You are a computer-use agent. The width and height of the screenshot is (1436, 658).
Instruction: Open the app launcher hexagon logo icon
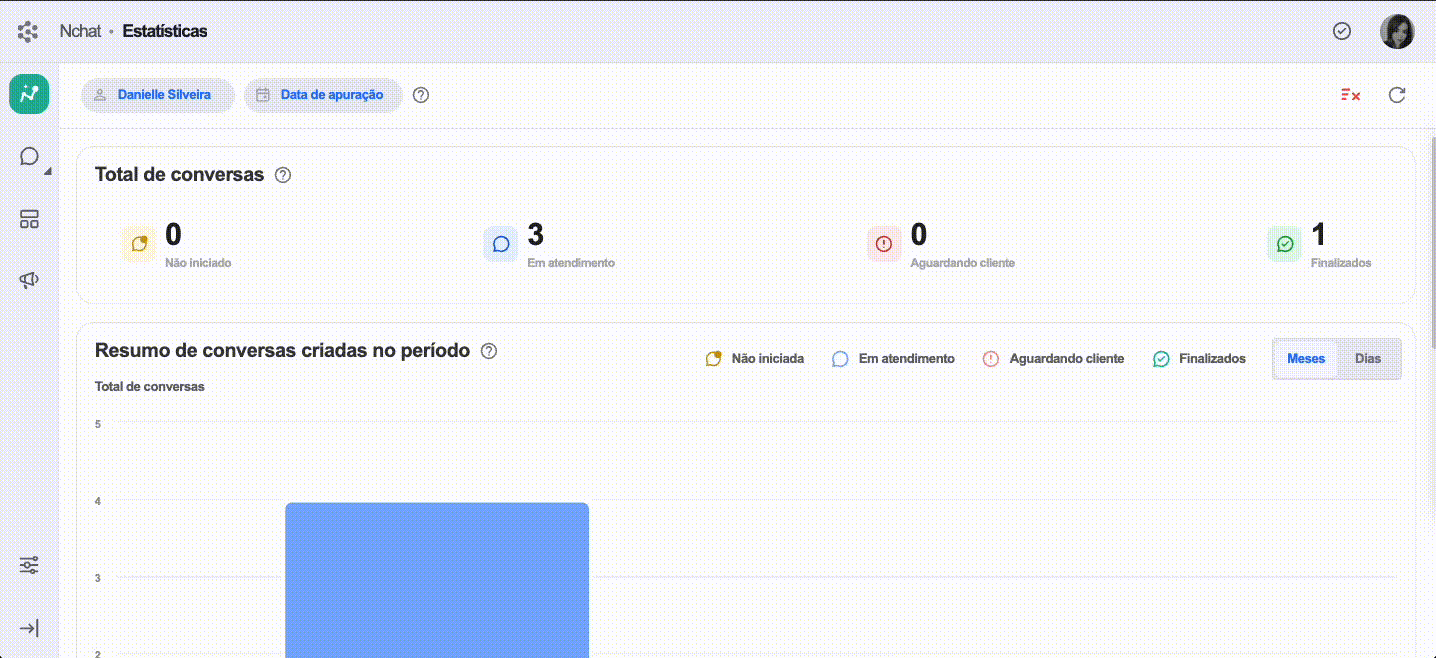[28, 31]
